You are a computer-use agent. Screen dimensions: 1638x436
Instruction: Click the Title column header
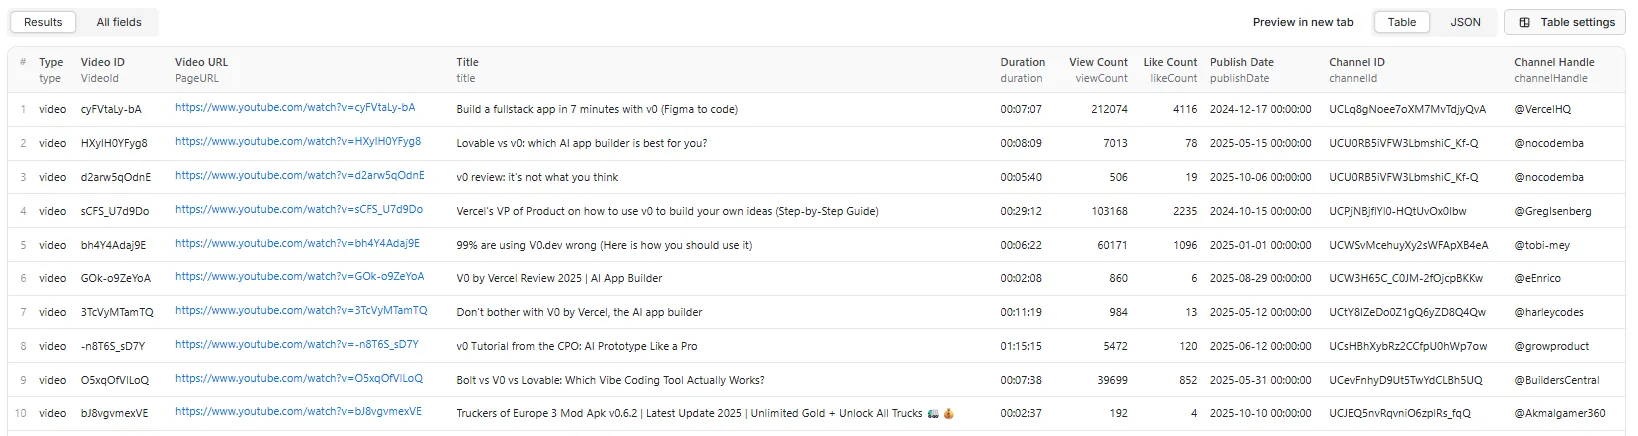(468, 62)
